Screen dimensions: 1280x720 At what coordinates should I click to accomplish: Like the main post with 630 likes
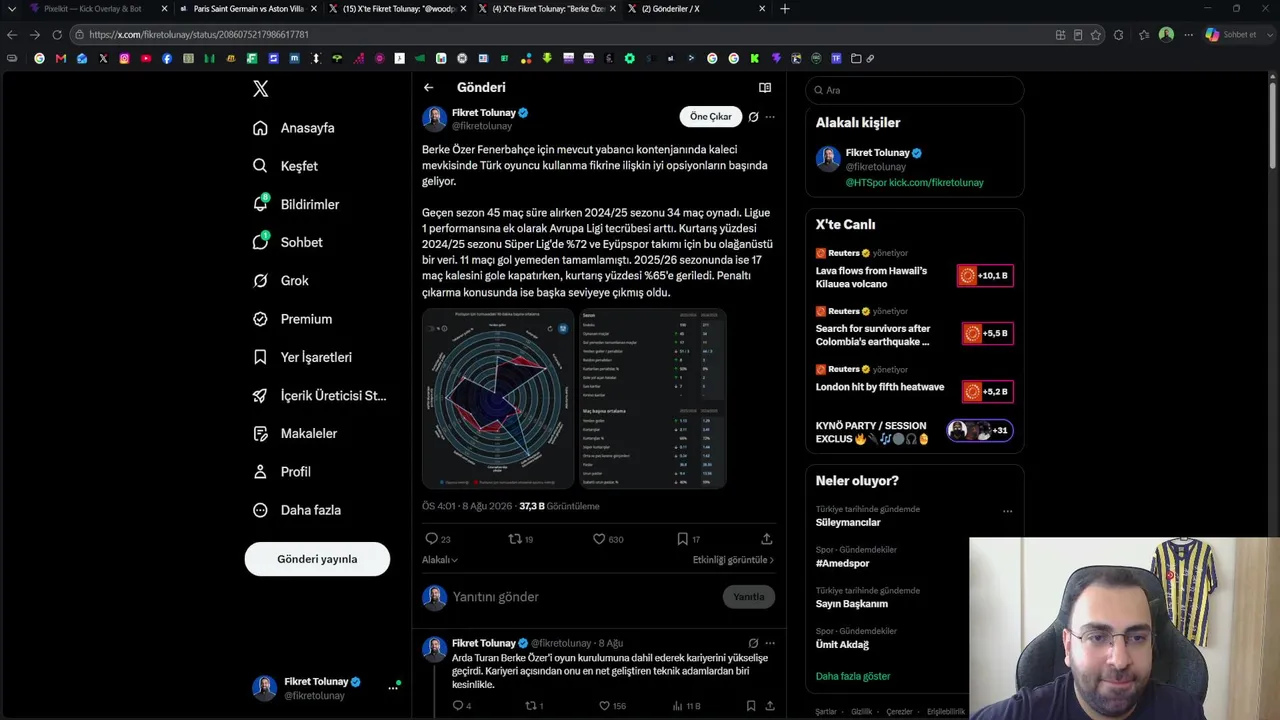click(x=608, y=539)
